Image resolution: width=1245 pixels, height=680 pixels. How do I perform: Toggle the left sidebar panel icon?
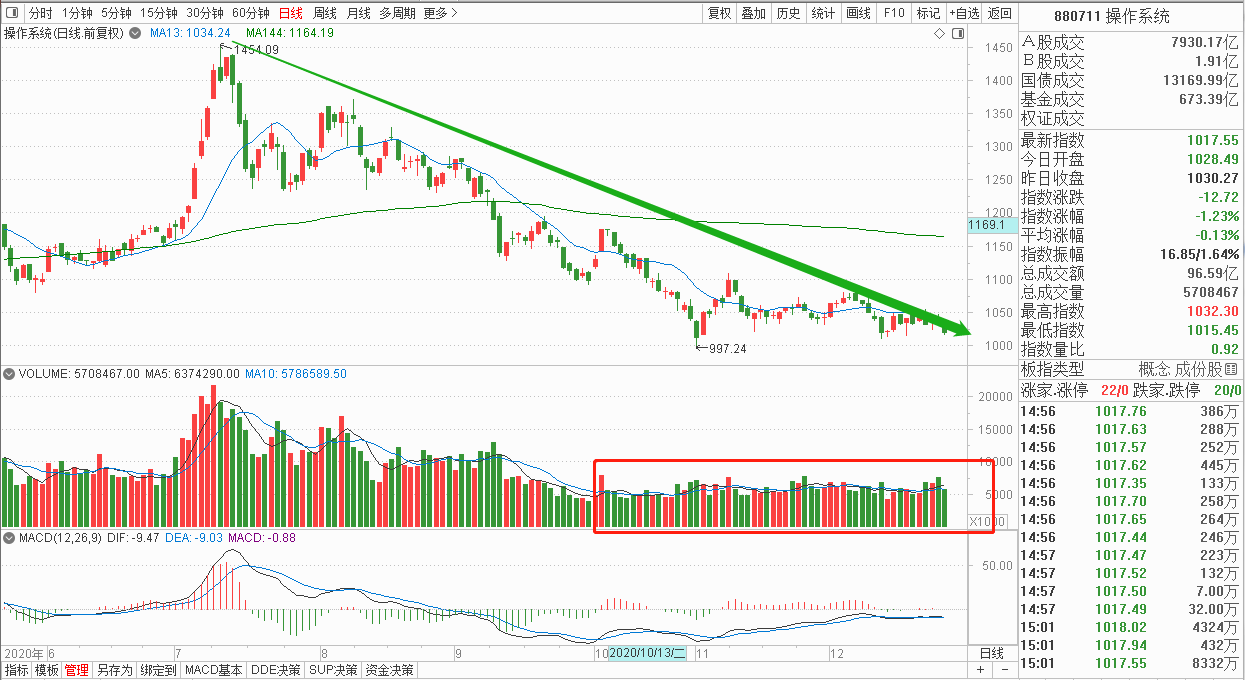11,14
